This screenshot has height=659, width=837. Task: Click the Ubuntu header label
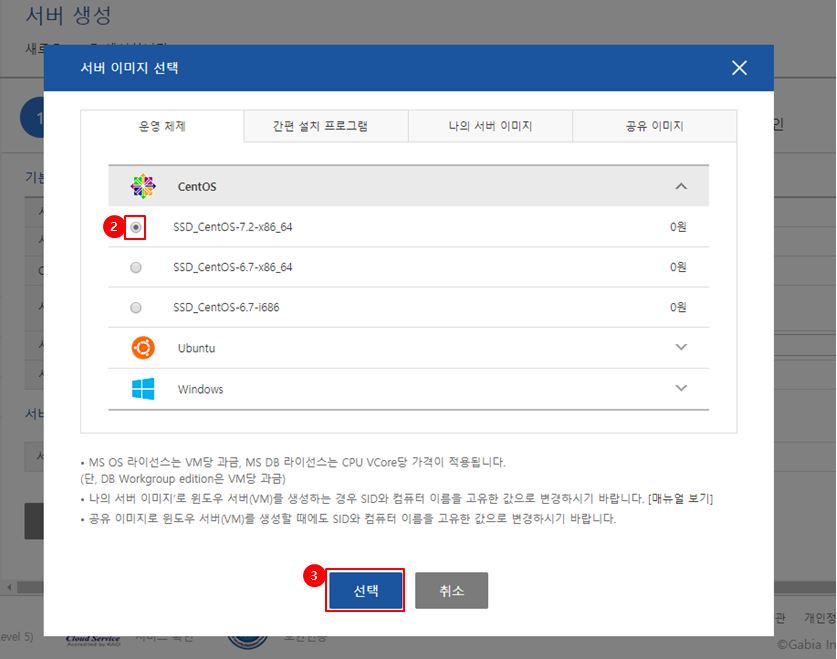[x=196, y=348]
